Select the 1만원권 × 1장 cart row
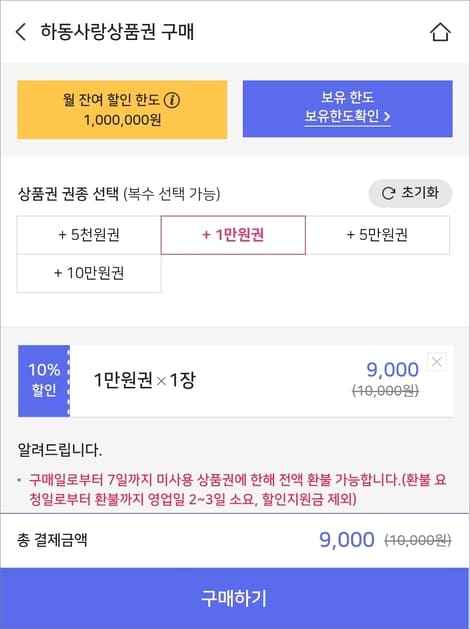 coord(236,381)
